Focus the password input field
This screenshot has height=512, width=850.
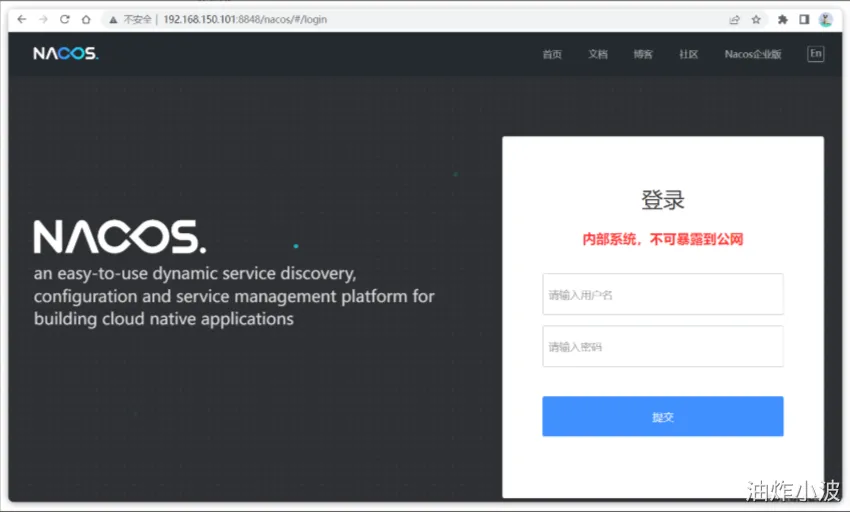click(663, 346)
